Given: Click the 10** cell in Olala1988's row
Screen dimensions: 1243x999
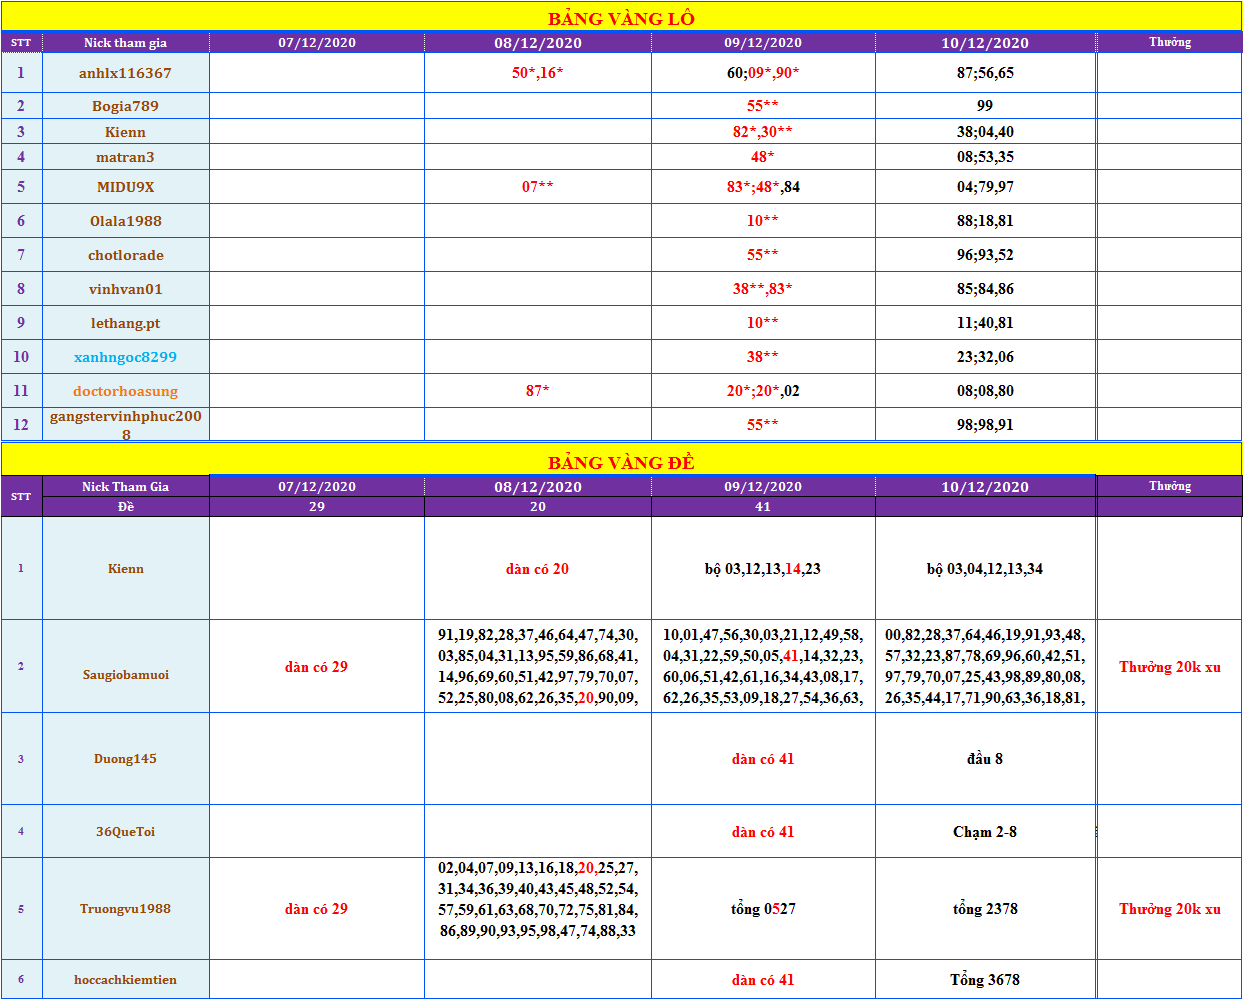Looking at the screenshot, I should coord(763,221).
